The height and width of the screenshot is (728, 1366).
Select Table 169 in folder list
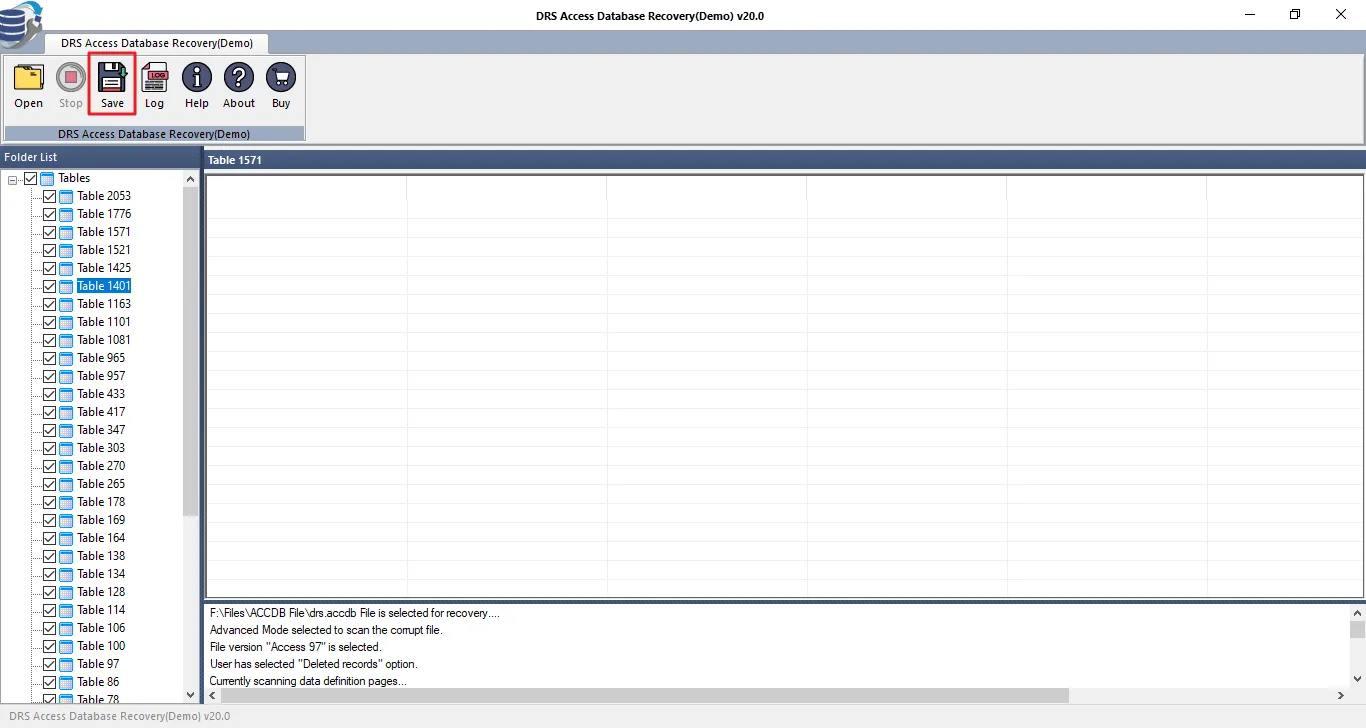coord(101,520)
